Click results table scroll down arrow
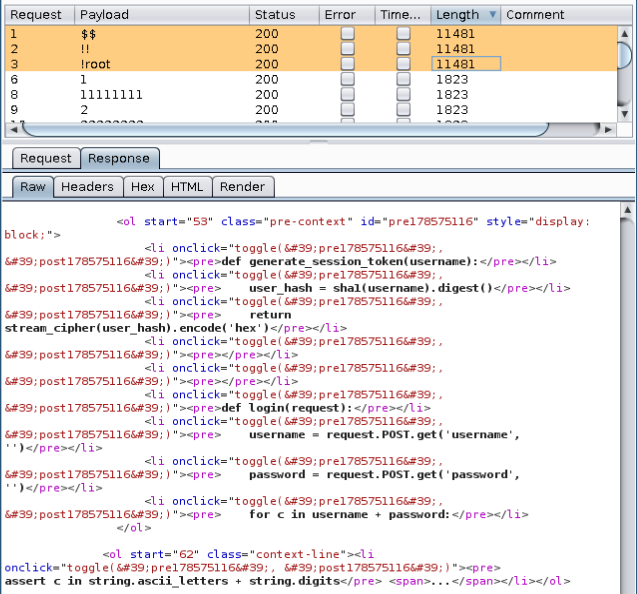The height and width of the screenshot is (594, 637). tap(624, 114)
